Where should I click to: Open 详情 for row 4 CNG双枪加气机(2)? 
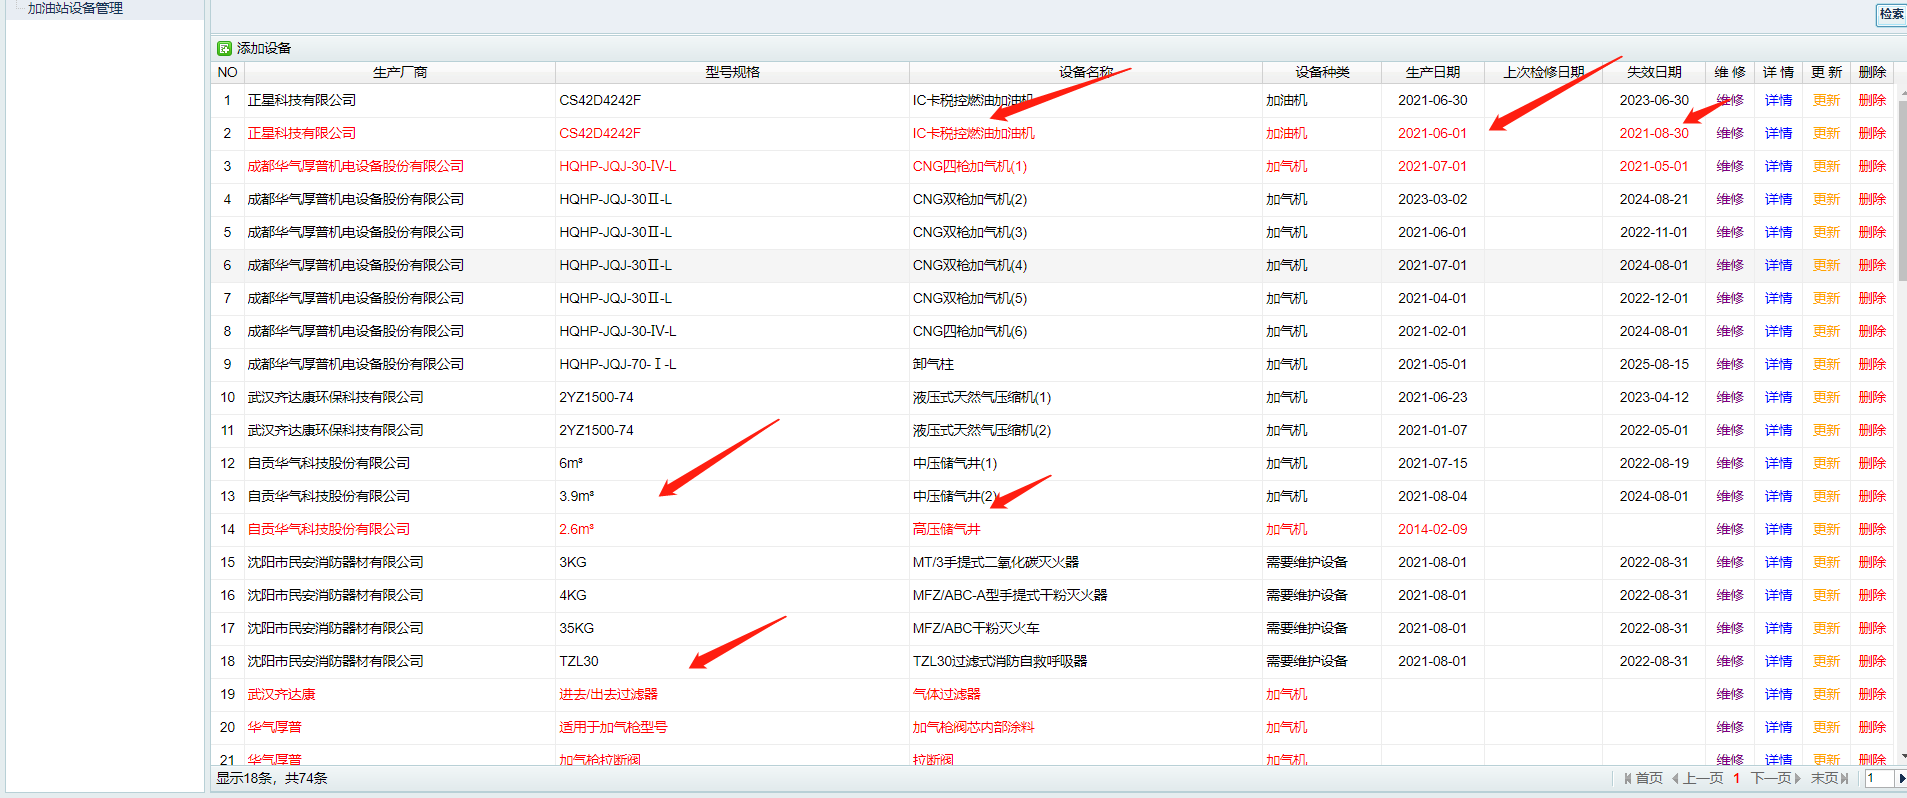[x=1778, y=199]
